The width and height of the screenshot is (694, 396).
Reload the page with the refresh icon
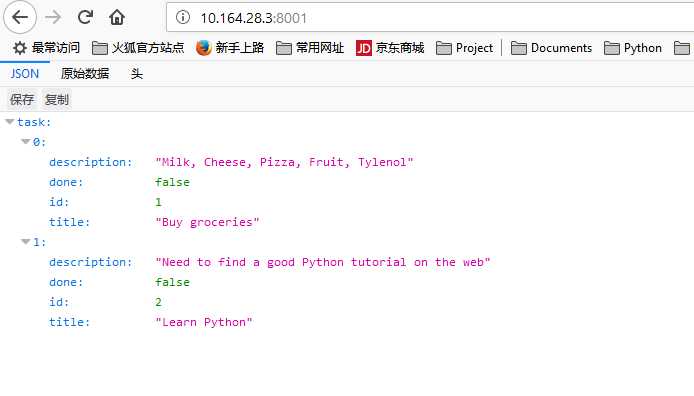85,17
